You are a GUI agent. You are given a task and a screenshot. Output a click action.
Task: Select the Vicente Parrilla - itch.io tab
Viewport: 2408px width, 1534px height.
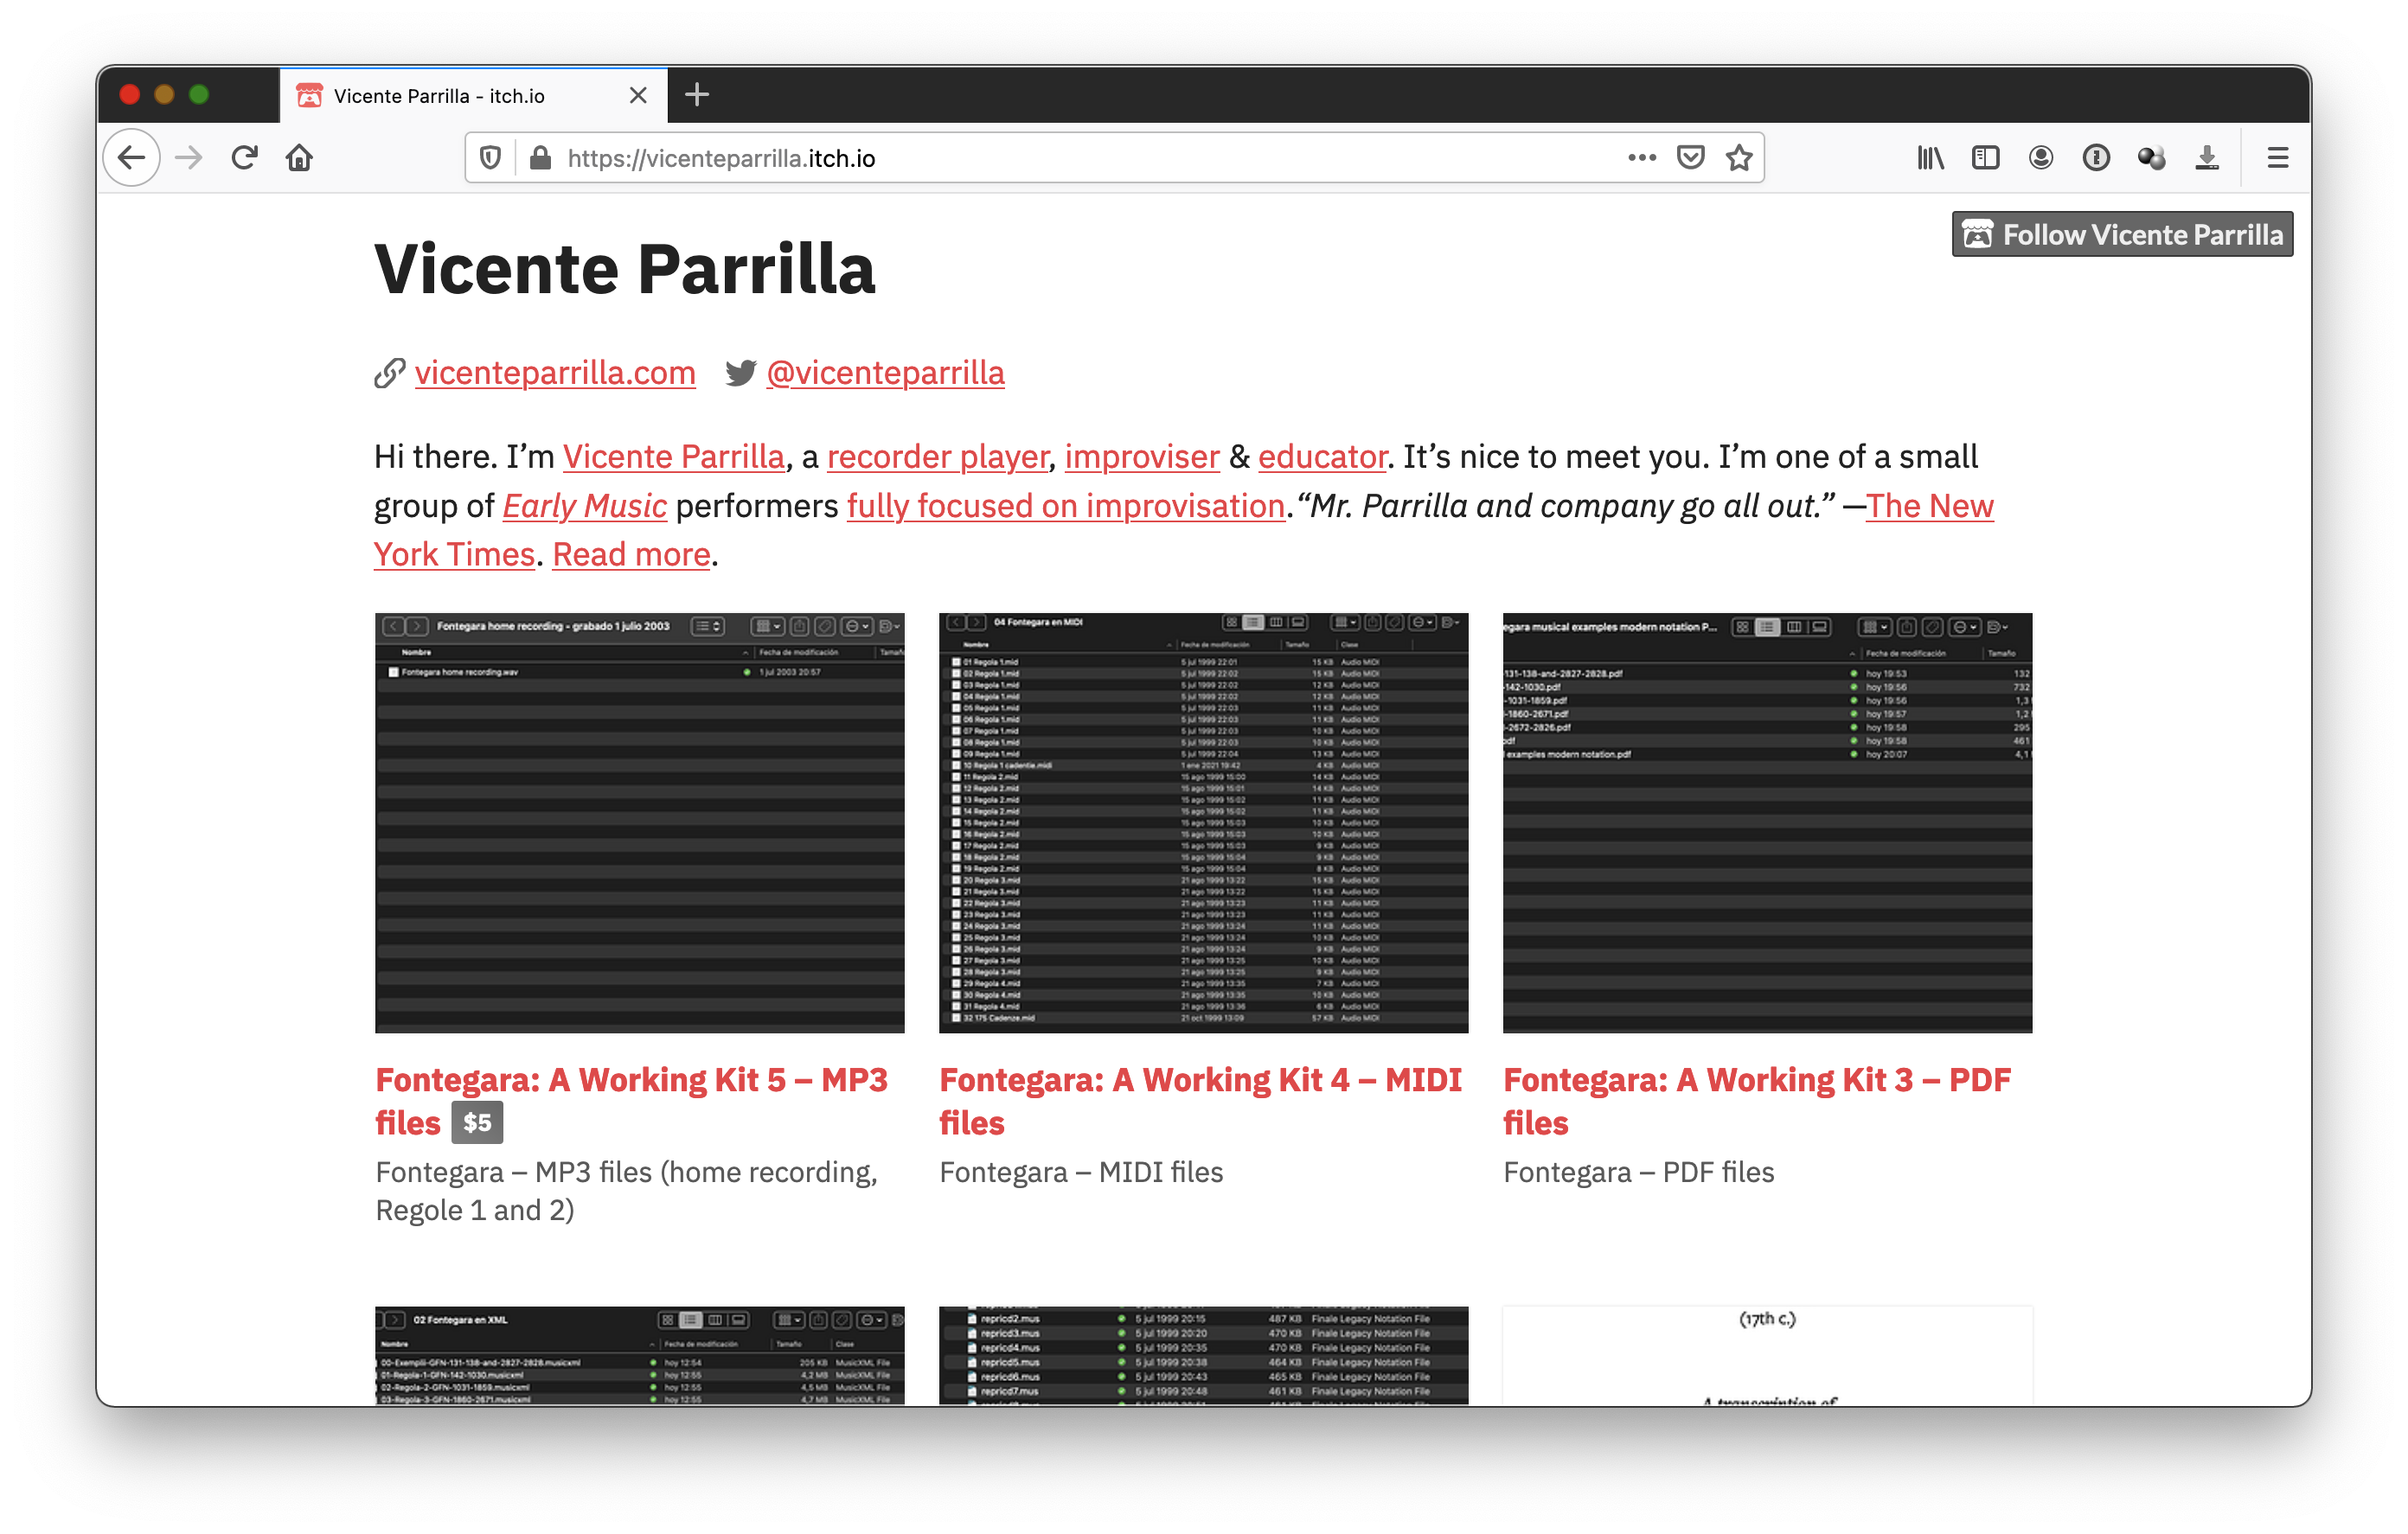tap(473, 95)
